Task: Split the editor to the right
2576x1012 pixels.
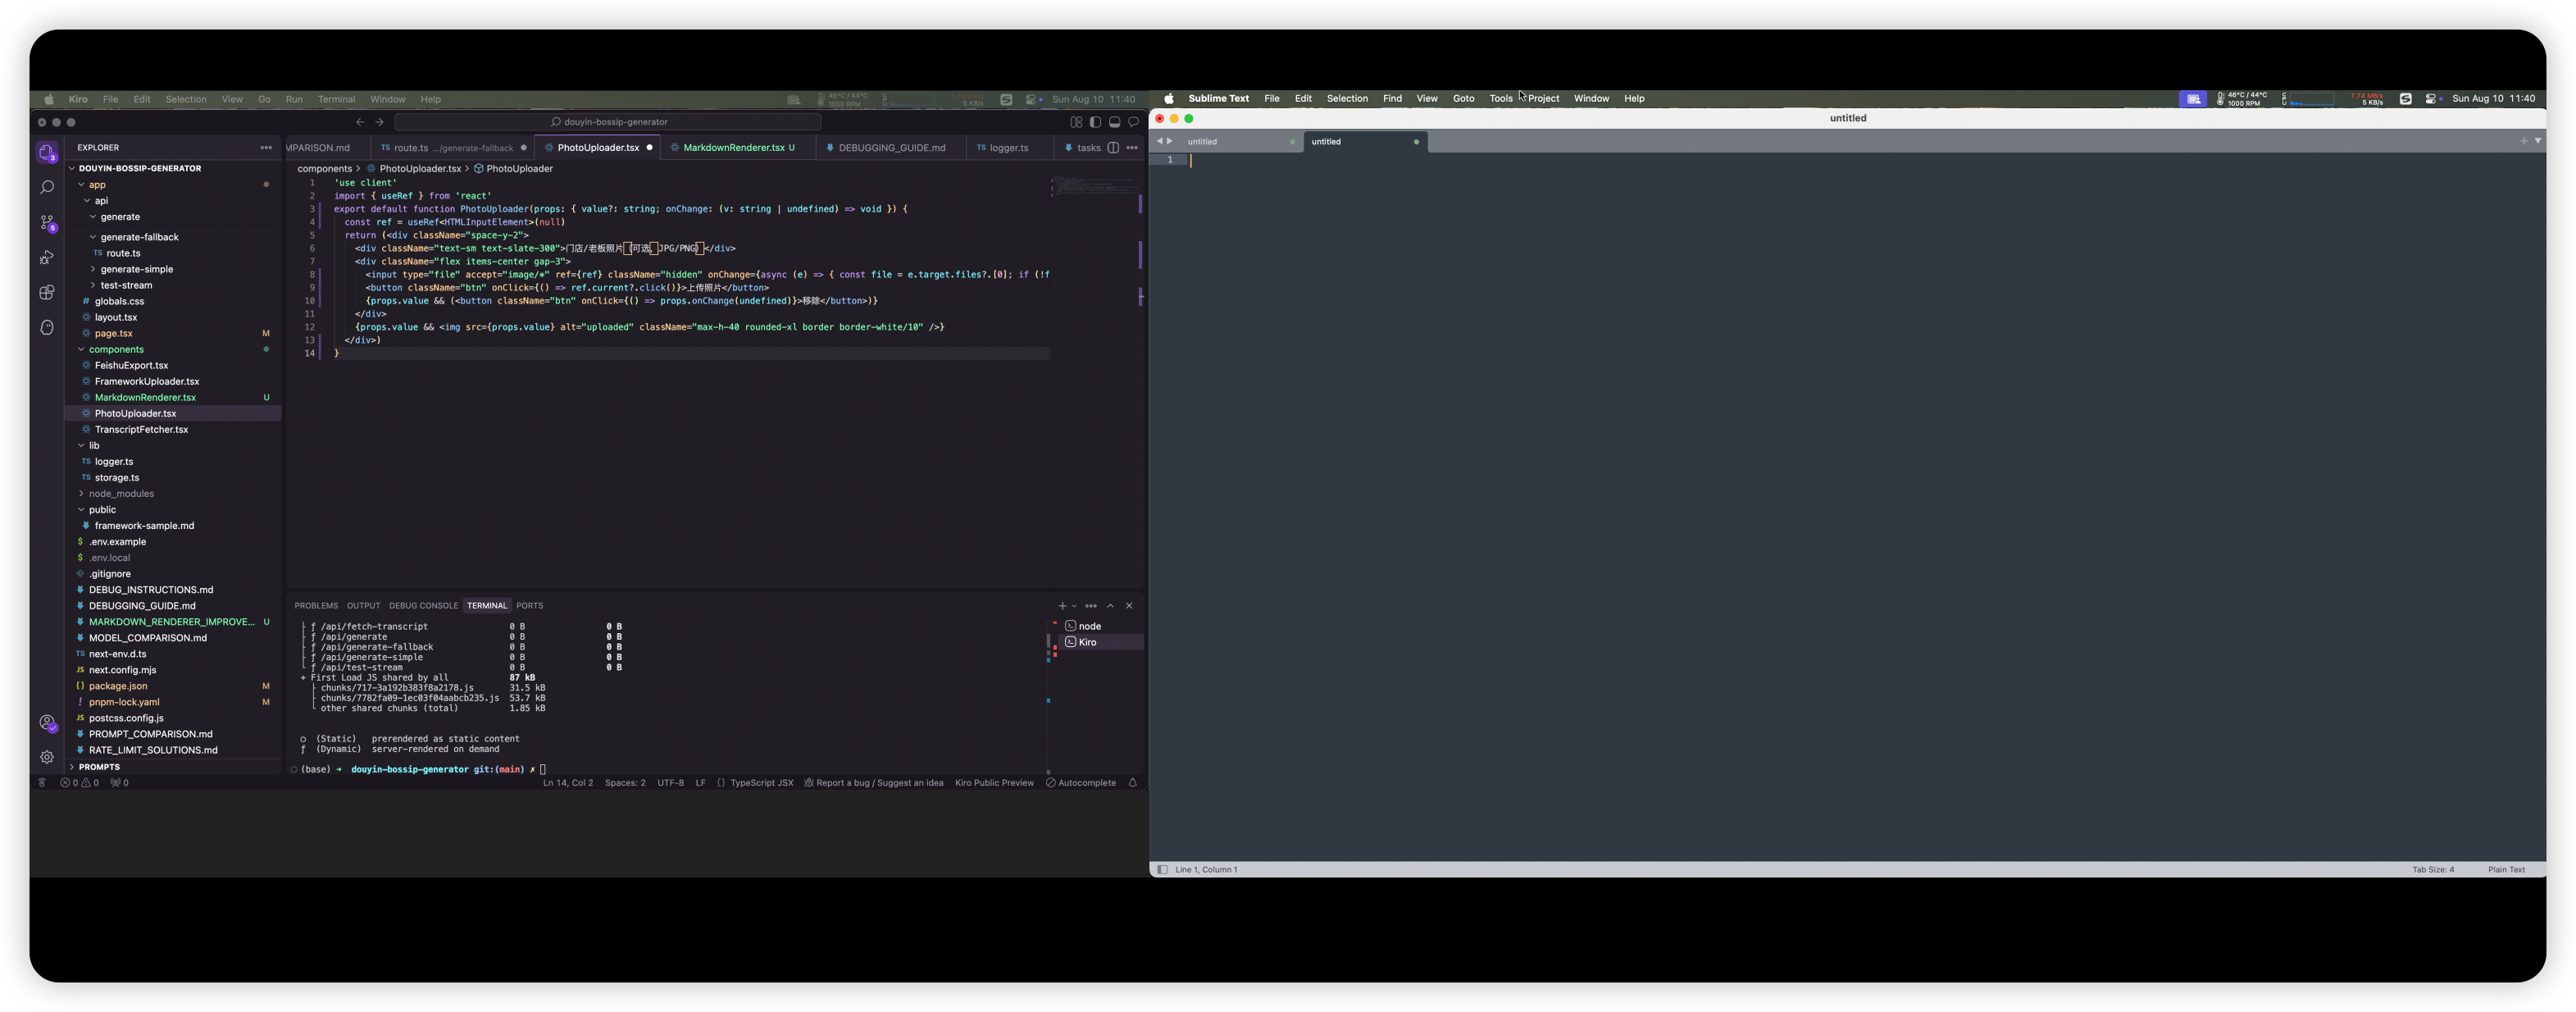Action: tap(1113, 148)
